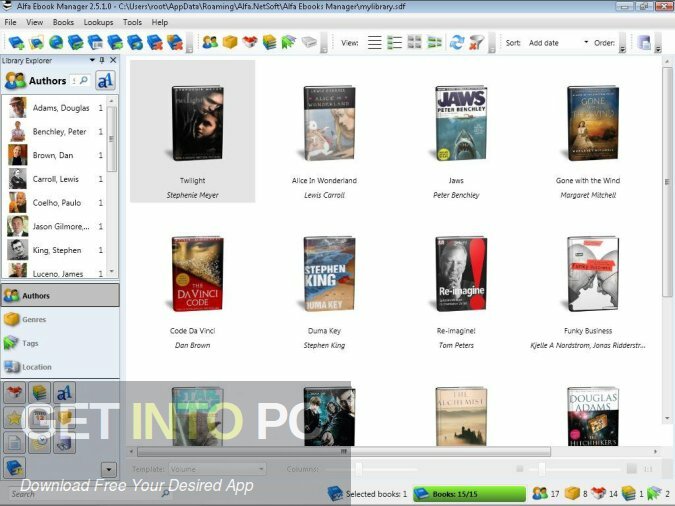Image resolution: width=675 pixels, height=506 pixels.
Task: Click the genres count box icon showing 8
Action: pyautogui.click(x=572, y=494)
